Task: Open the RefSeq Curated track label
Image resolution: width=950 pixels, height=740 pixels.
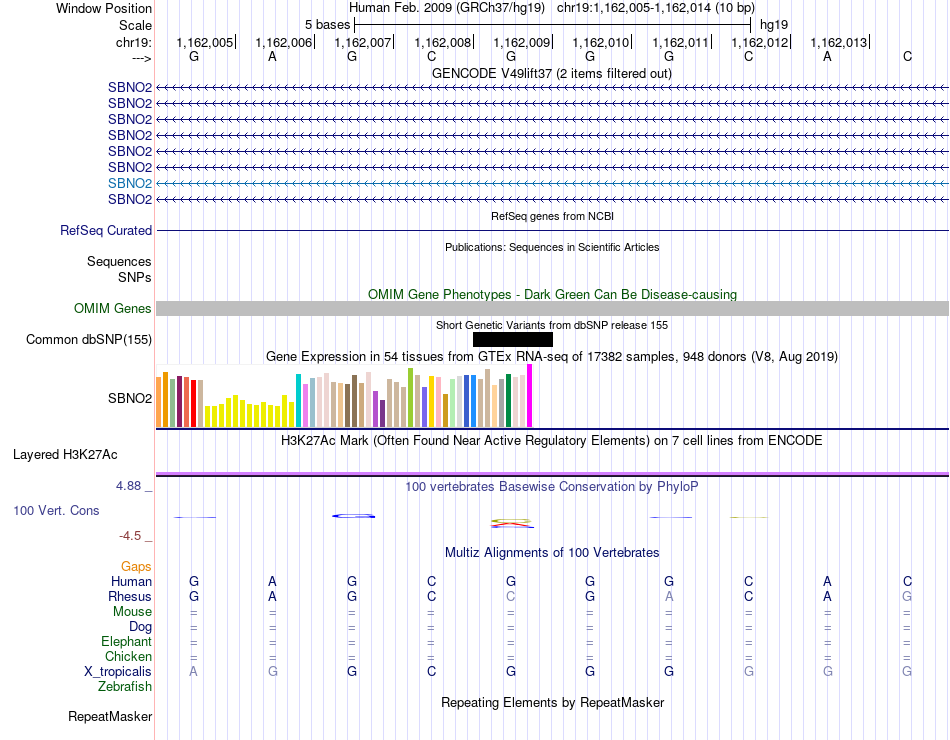Action: [106, 230]
